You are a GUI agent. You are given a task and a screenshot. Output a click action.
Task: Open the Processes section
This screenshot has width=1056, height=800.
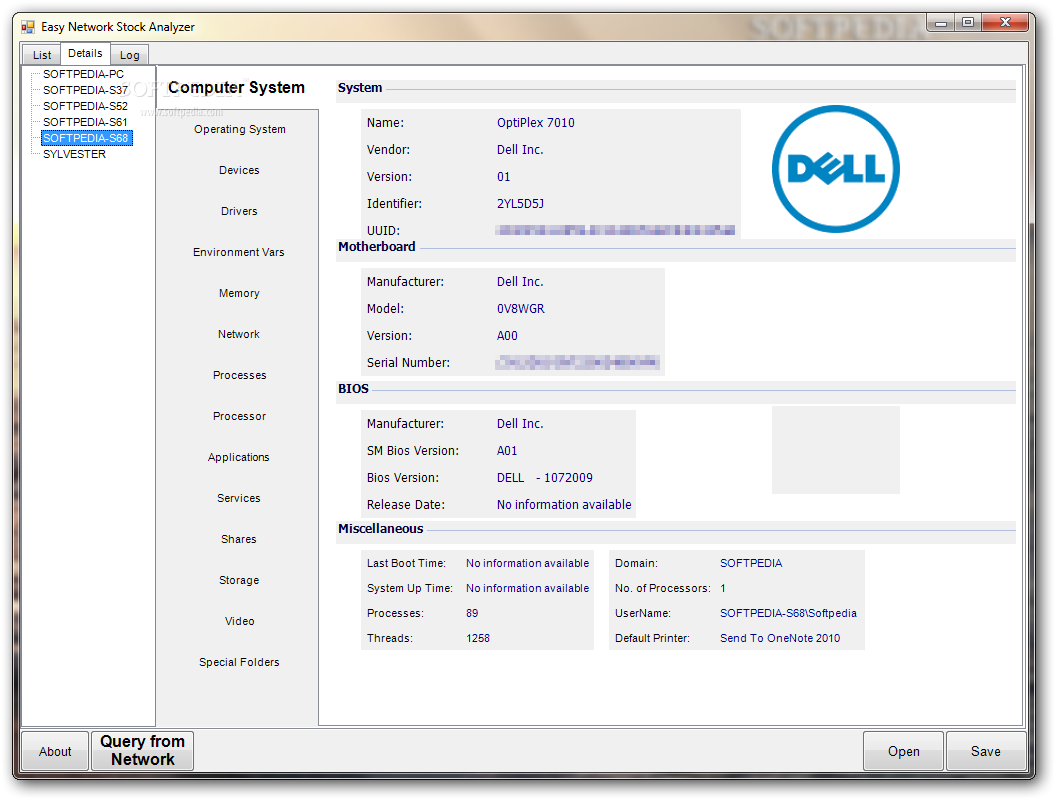[240, 375]
